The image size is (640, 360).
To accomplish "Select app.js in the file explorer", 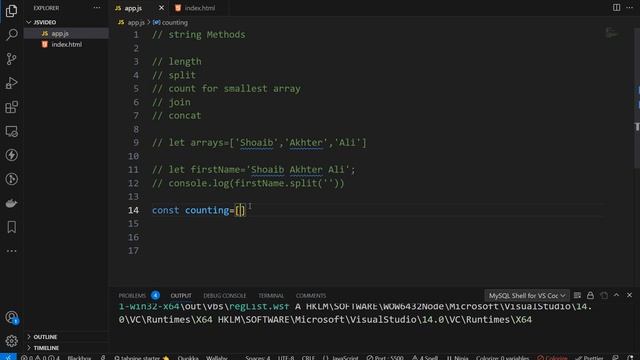I will point(66,33).
